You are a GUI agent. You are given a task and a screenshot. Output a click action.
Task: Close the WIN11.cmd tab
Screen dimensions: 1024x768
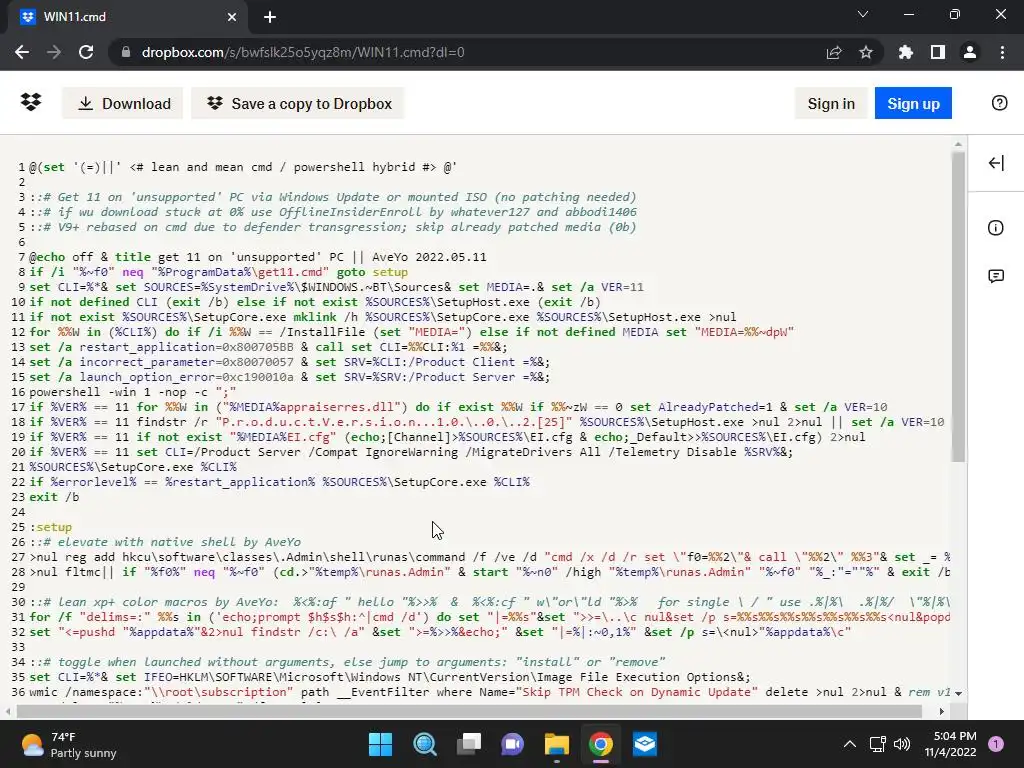(x=232, y=17)
